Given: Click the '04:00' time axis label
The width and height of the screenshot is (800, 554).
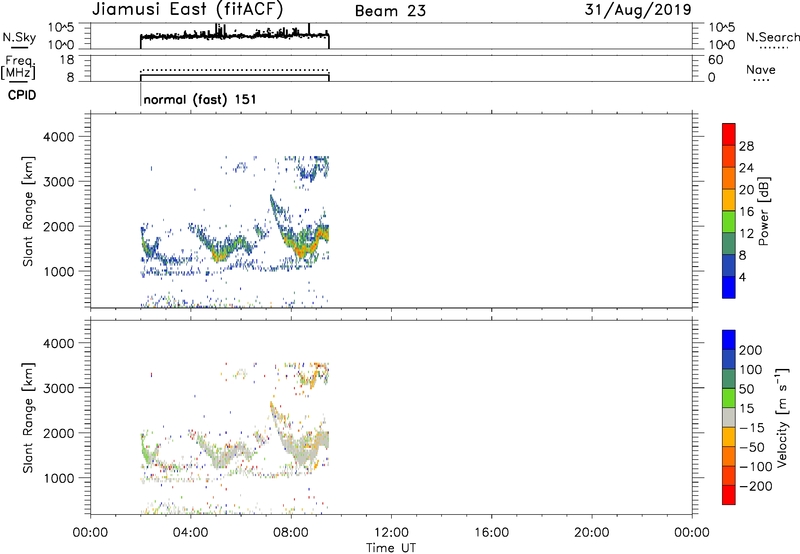Looking at the screenshot, I should click(190, 533).
